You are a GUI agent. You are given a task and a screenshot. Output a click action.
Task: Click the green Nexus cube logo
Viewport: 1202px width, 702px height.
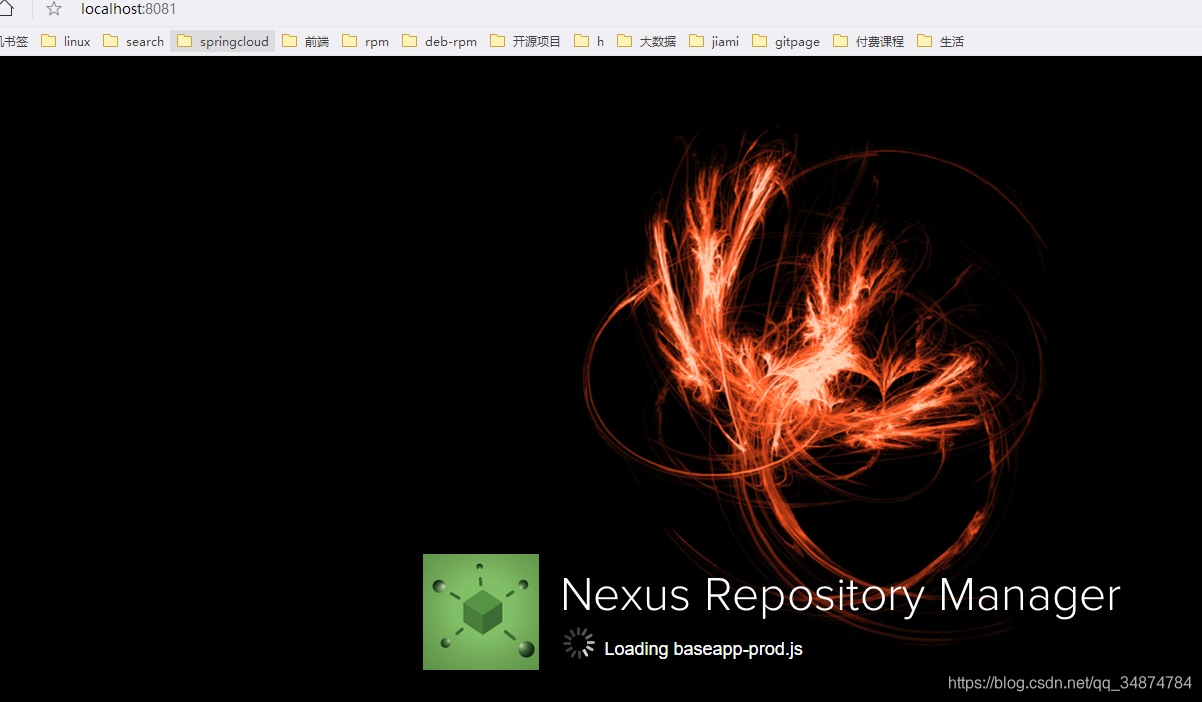point(481,612)
